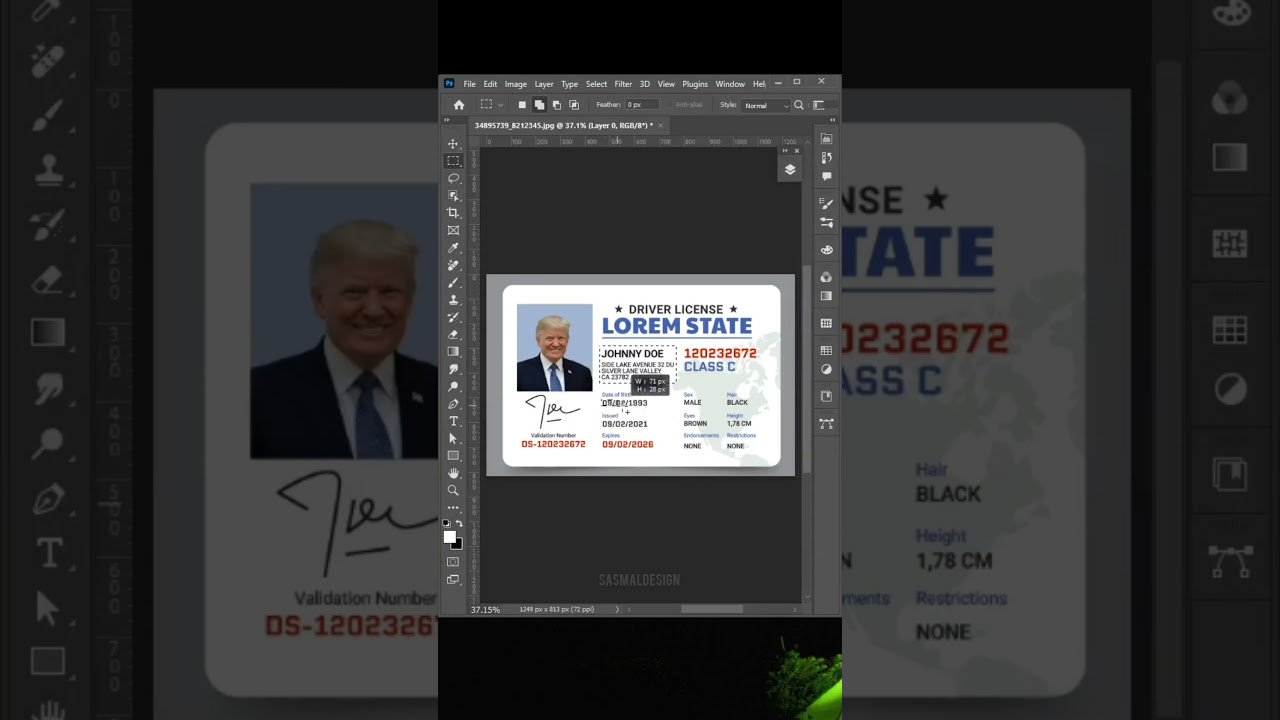Select the Clone Stamp tool
This screenshot has height=720, width=1280.
[453, 300]
